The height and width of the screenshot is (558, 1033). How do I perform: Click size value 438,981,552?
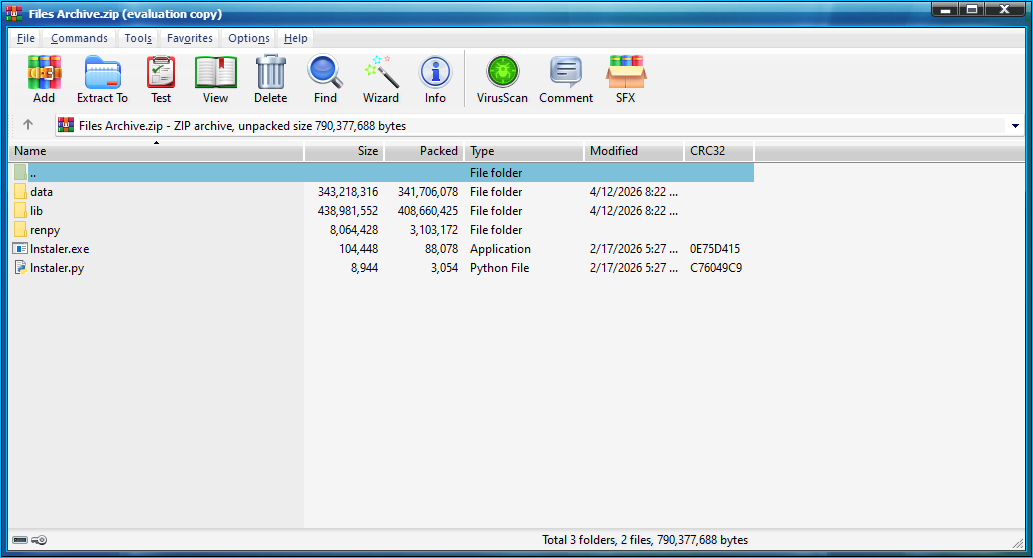348,211
